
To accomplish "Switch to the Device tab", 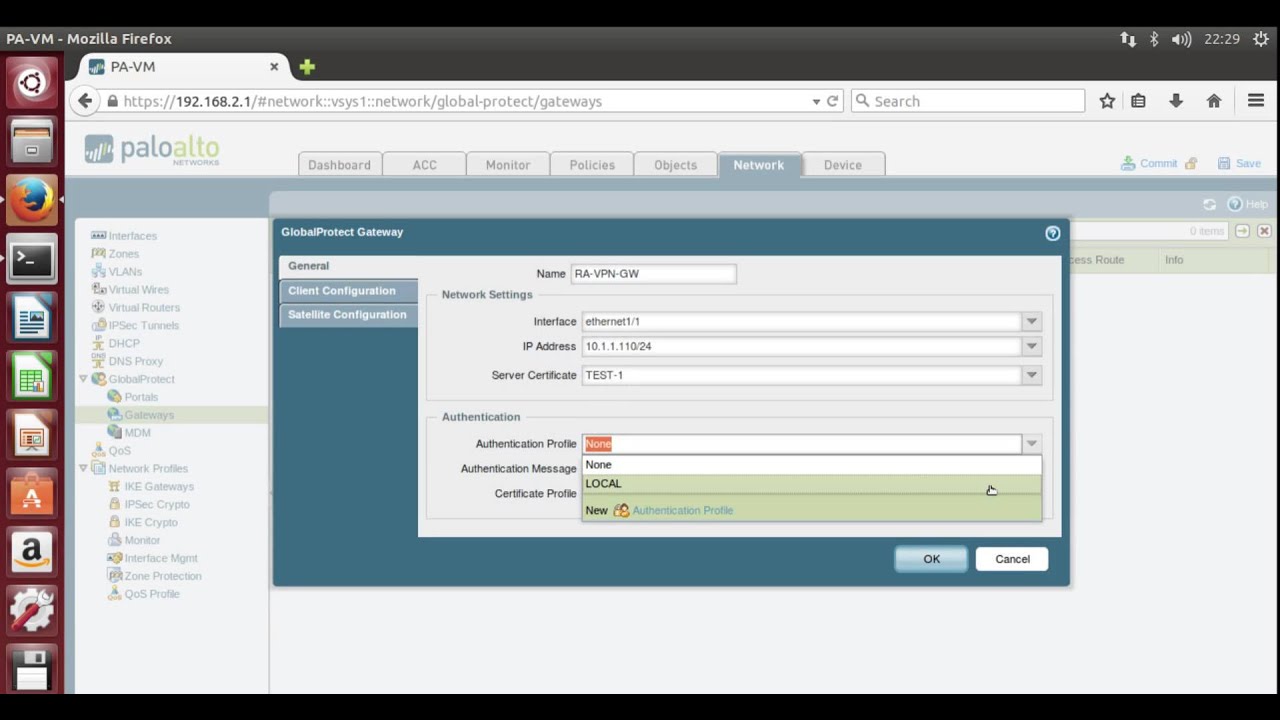I will [843, 165].
